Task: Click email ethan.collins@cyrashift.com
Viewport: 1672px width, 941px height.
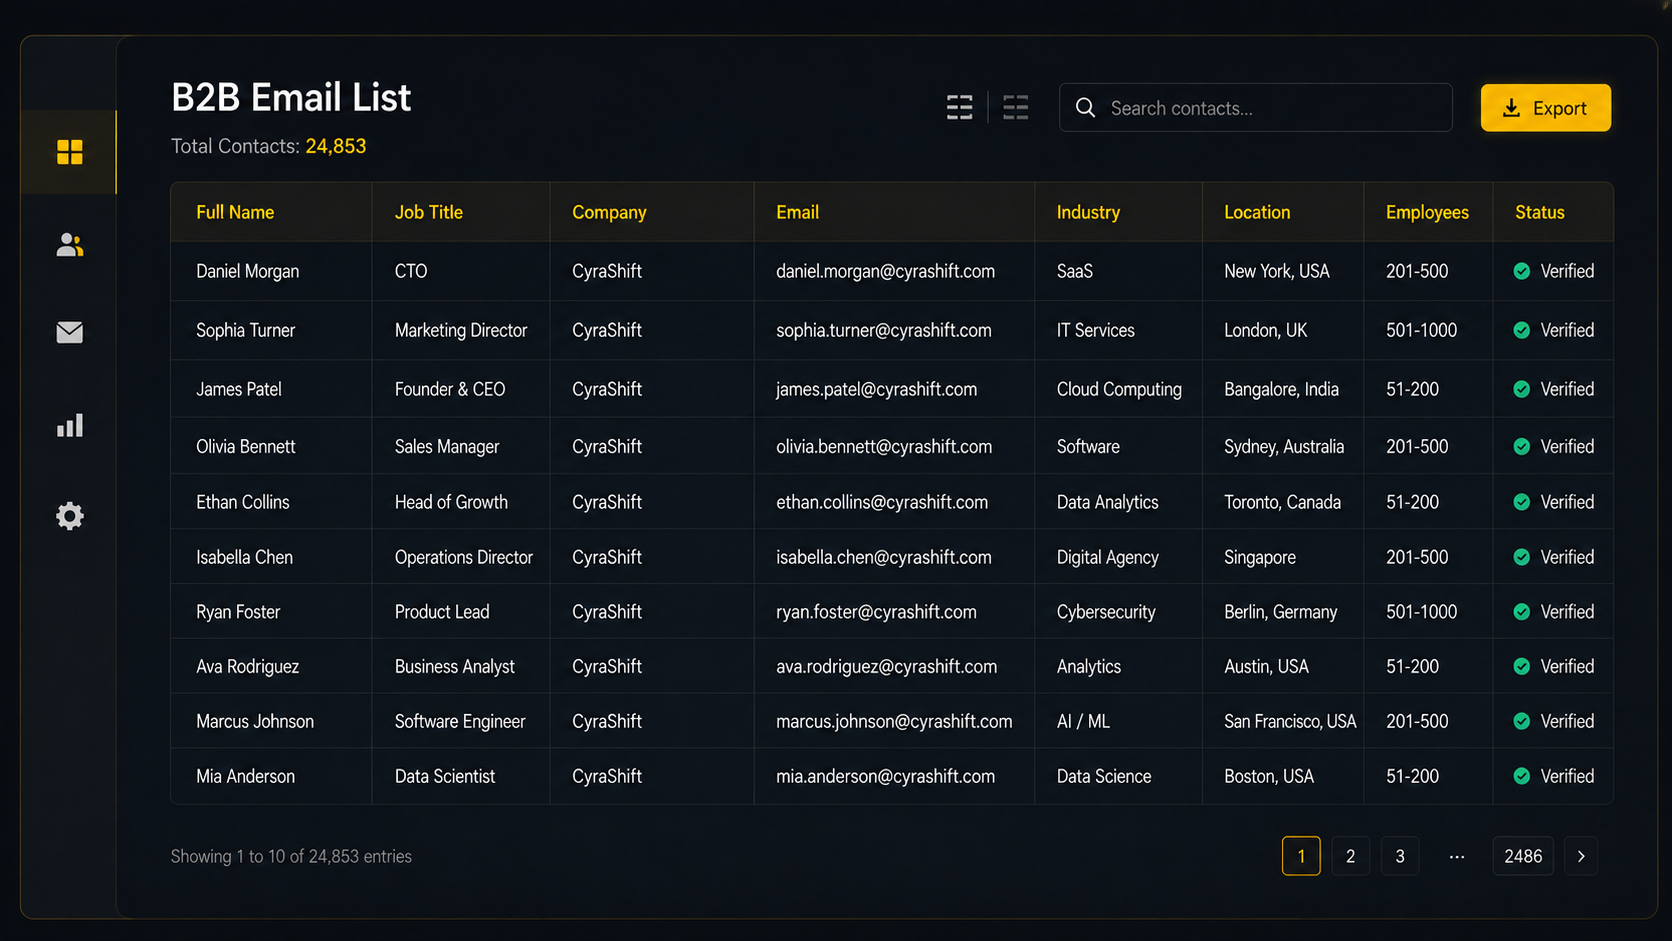Action: pos(882,502)
